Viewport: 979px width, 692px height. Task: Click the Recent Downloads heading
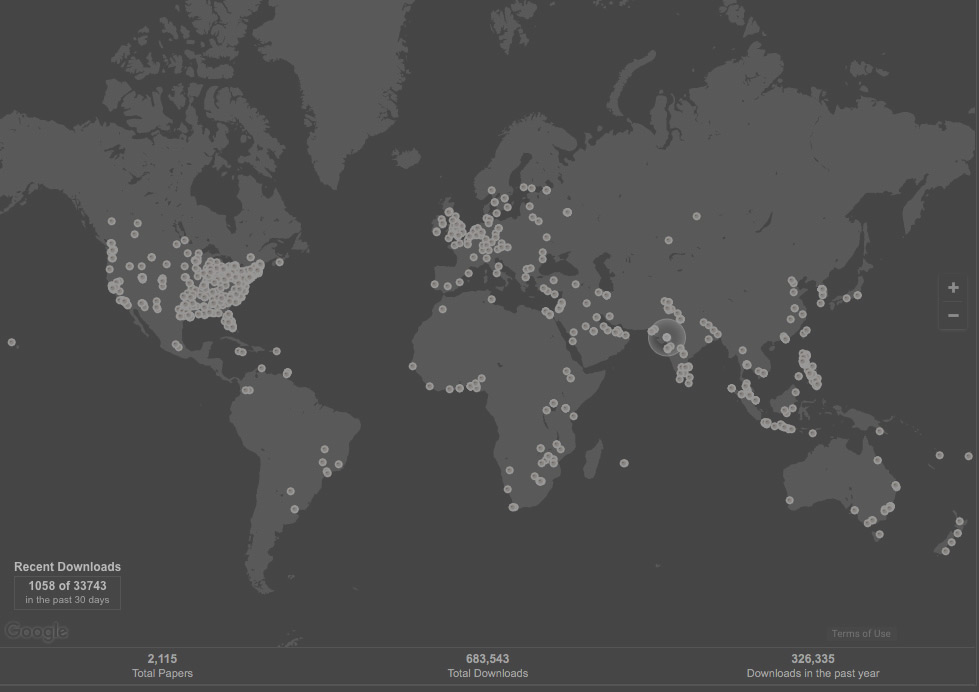pos(67,566)
